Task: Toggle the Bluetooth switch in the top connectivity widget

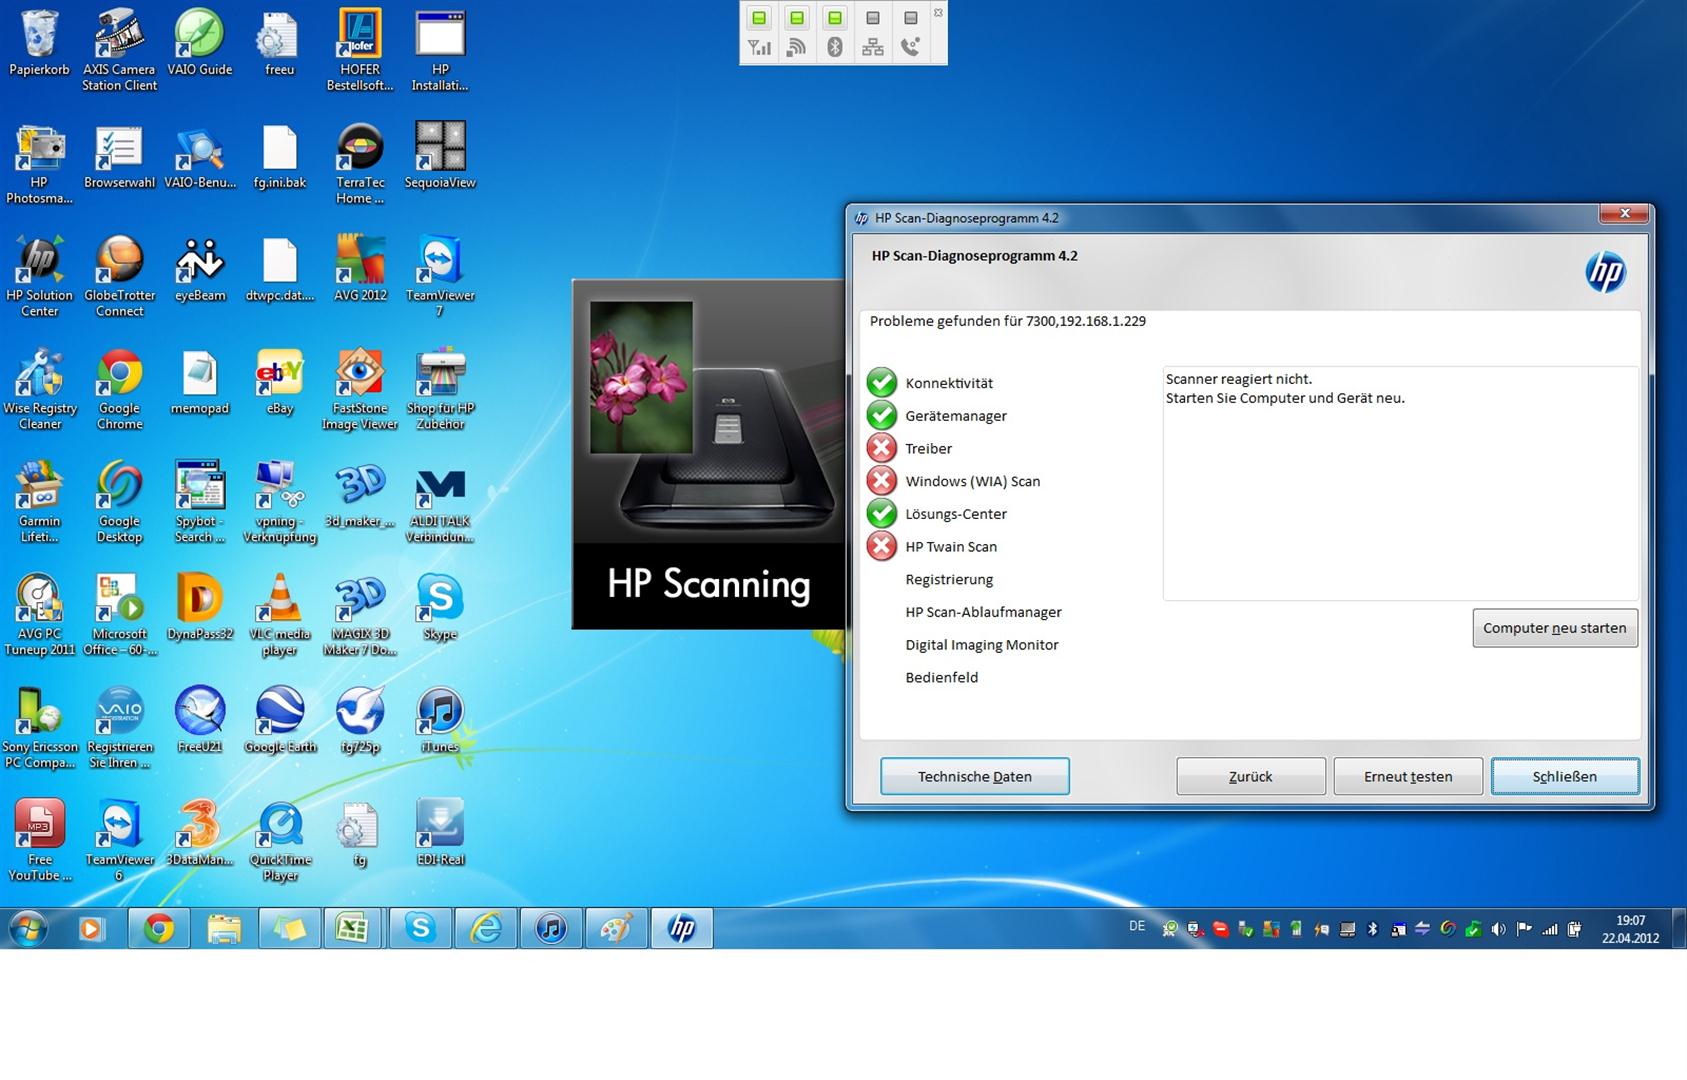Action: coord(834,19)
